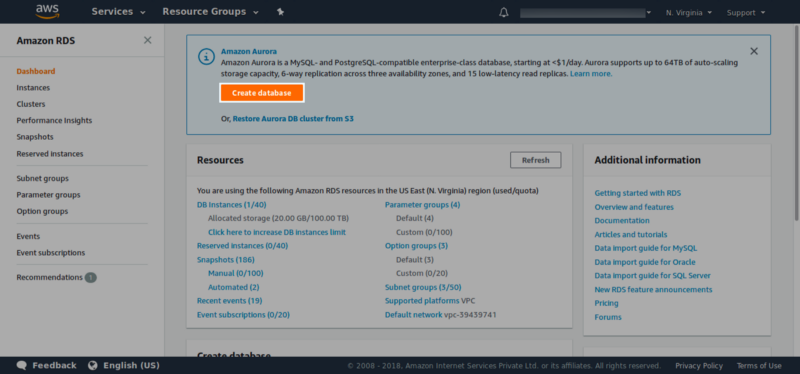Open Data import guide for SQL Server
The height and width of the screenshot is (374, 800).
pos(653,276)
